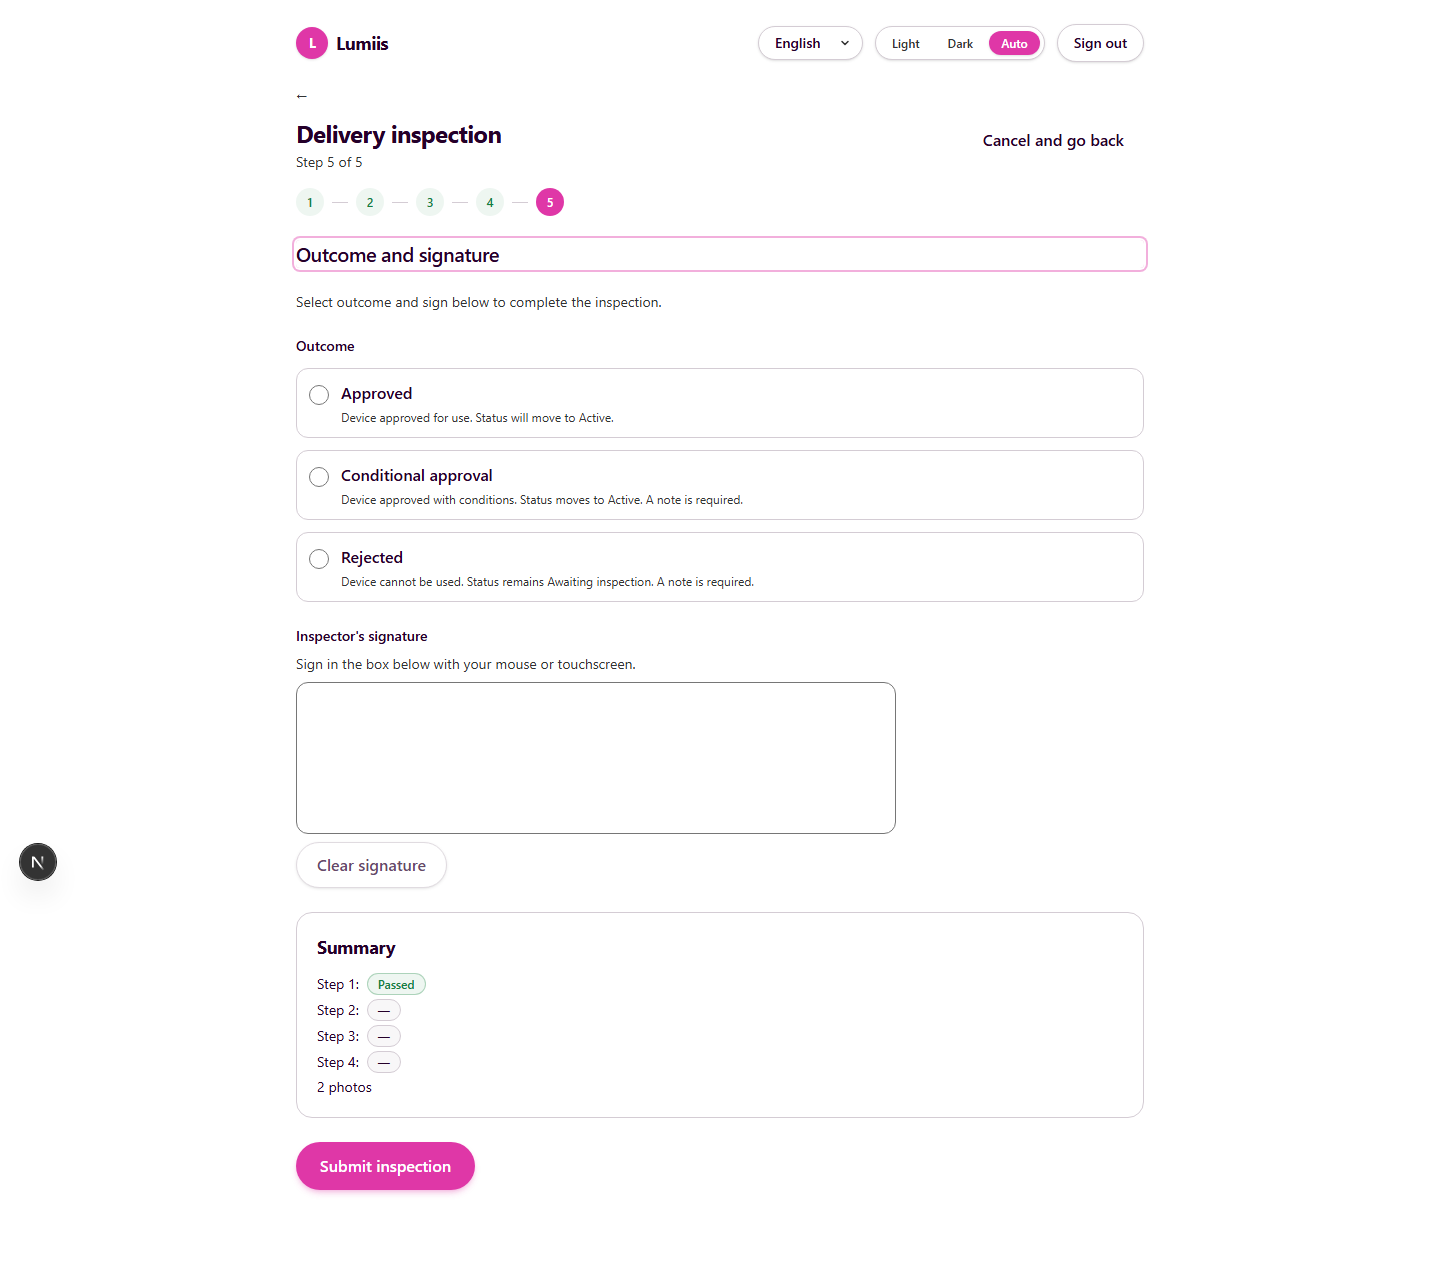Go to step 3 circle

tap(430, 202)
